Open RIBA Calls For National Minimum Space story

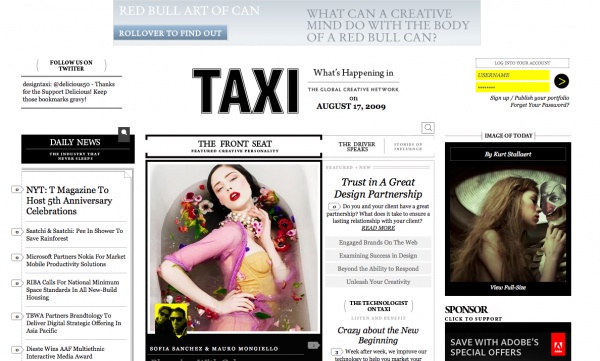pyautogui.click(x=73, y=290)
